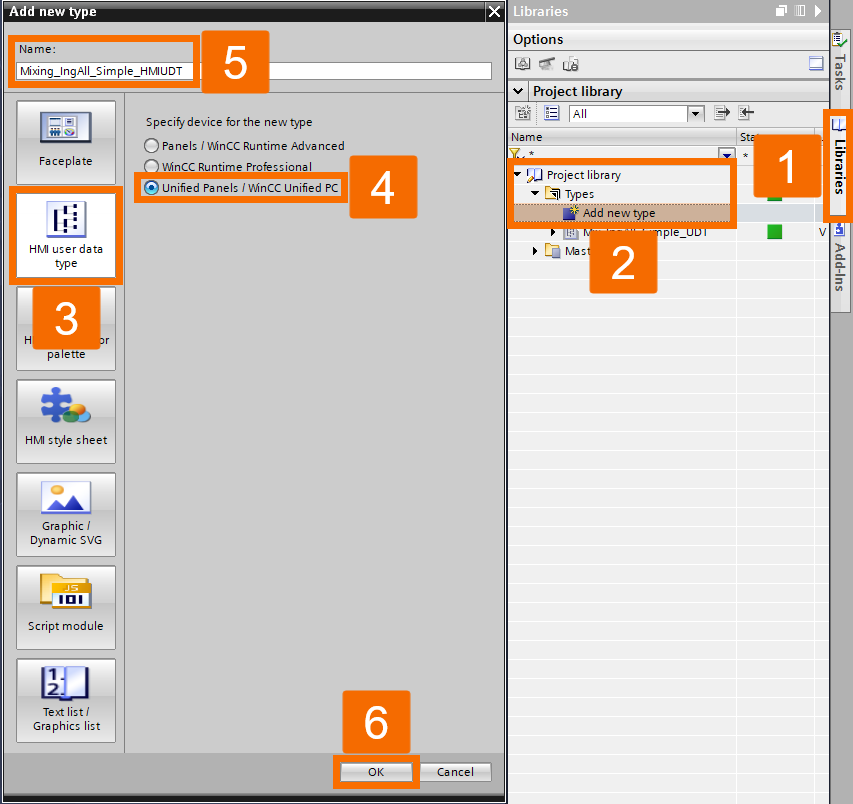
Task: Select the Script module type
Action: point(66,608)
